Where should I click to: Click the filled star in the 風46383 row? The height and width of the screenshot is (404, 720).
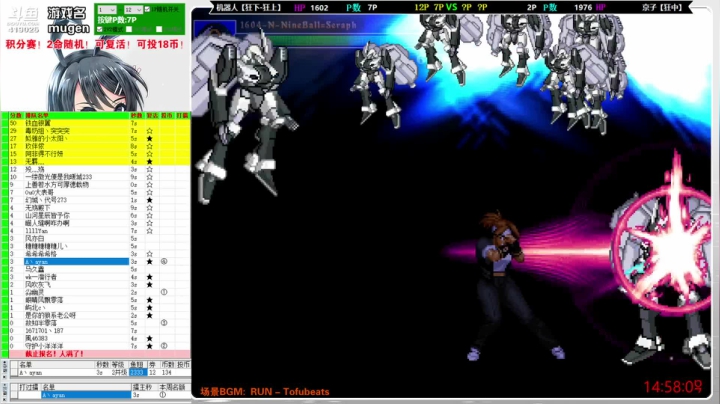click(149, 338)
